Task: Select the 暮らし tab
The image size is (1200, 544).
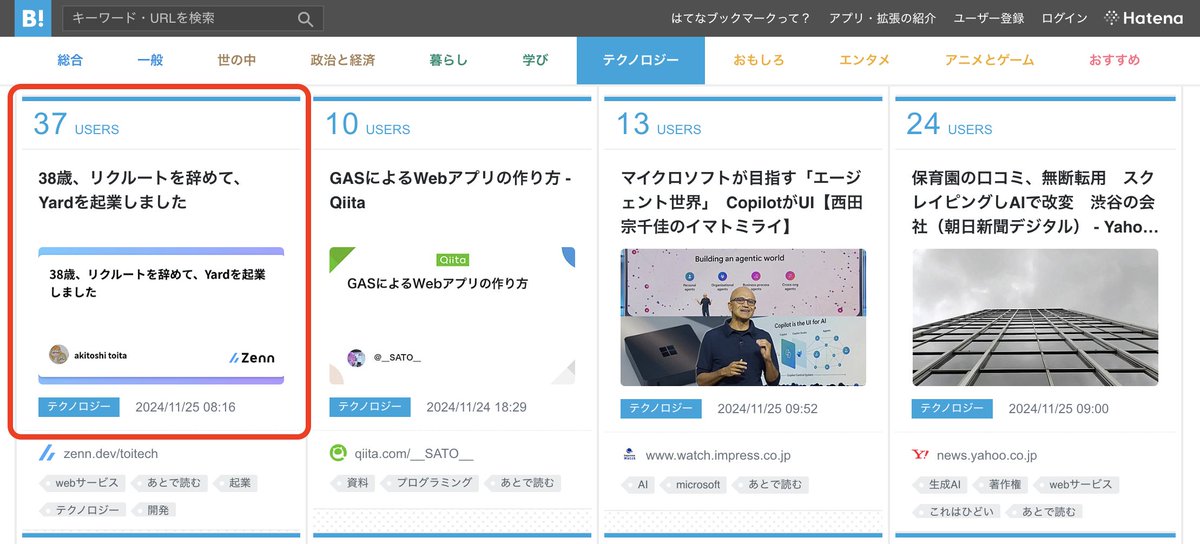Action: coord(449,60)
